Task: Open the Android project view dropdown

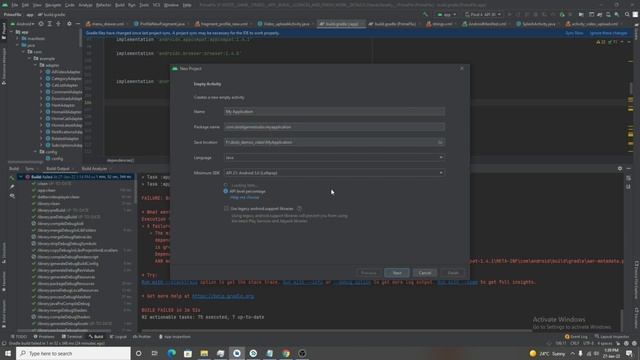Action: coord(23,24)
